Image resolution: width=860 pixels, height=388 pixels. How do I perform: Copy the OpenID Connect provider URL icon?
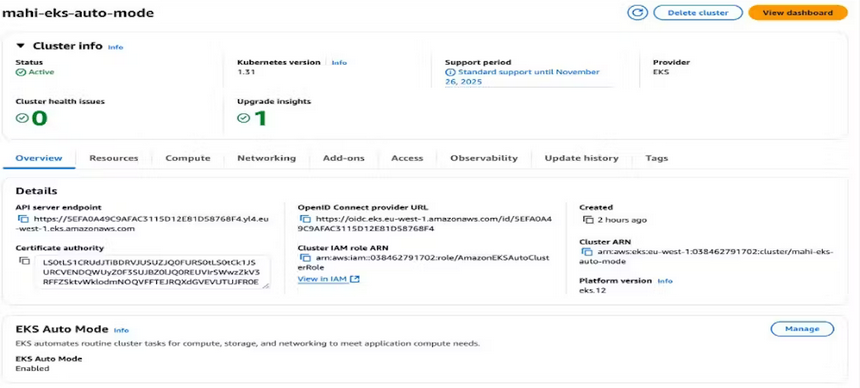click(305, 219)
